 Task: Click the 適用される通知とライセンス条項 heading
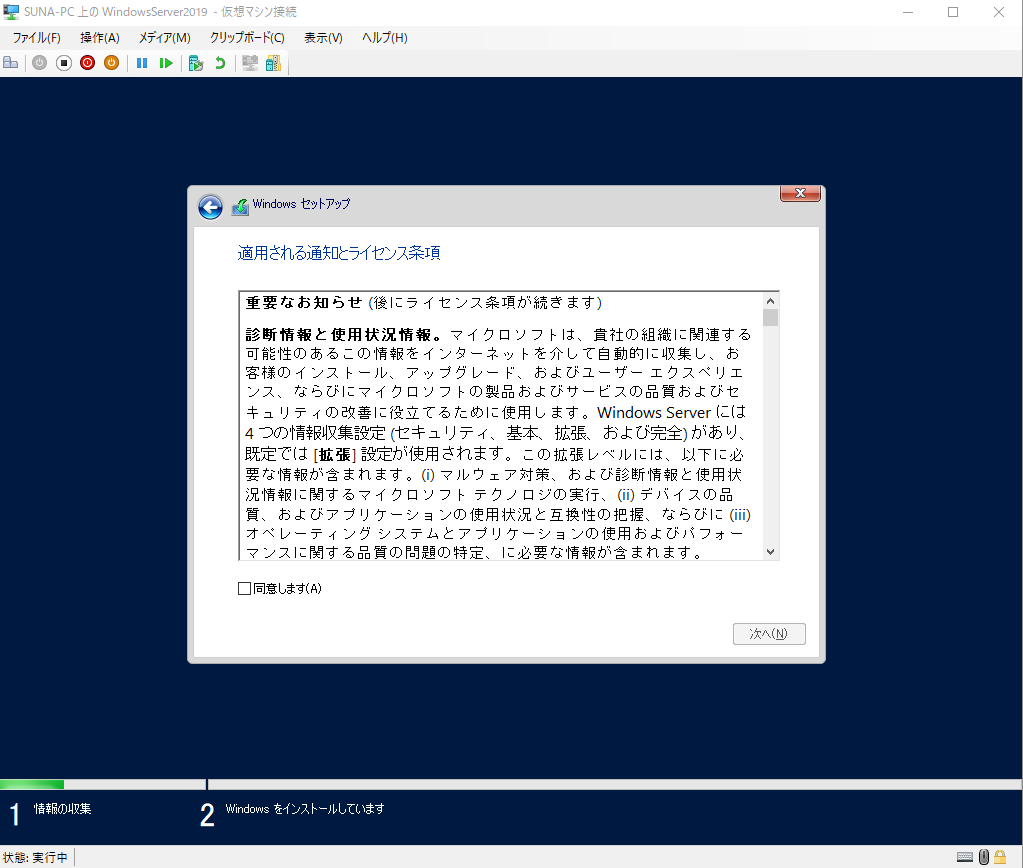(x=339, y=253)
